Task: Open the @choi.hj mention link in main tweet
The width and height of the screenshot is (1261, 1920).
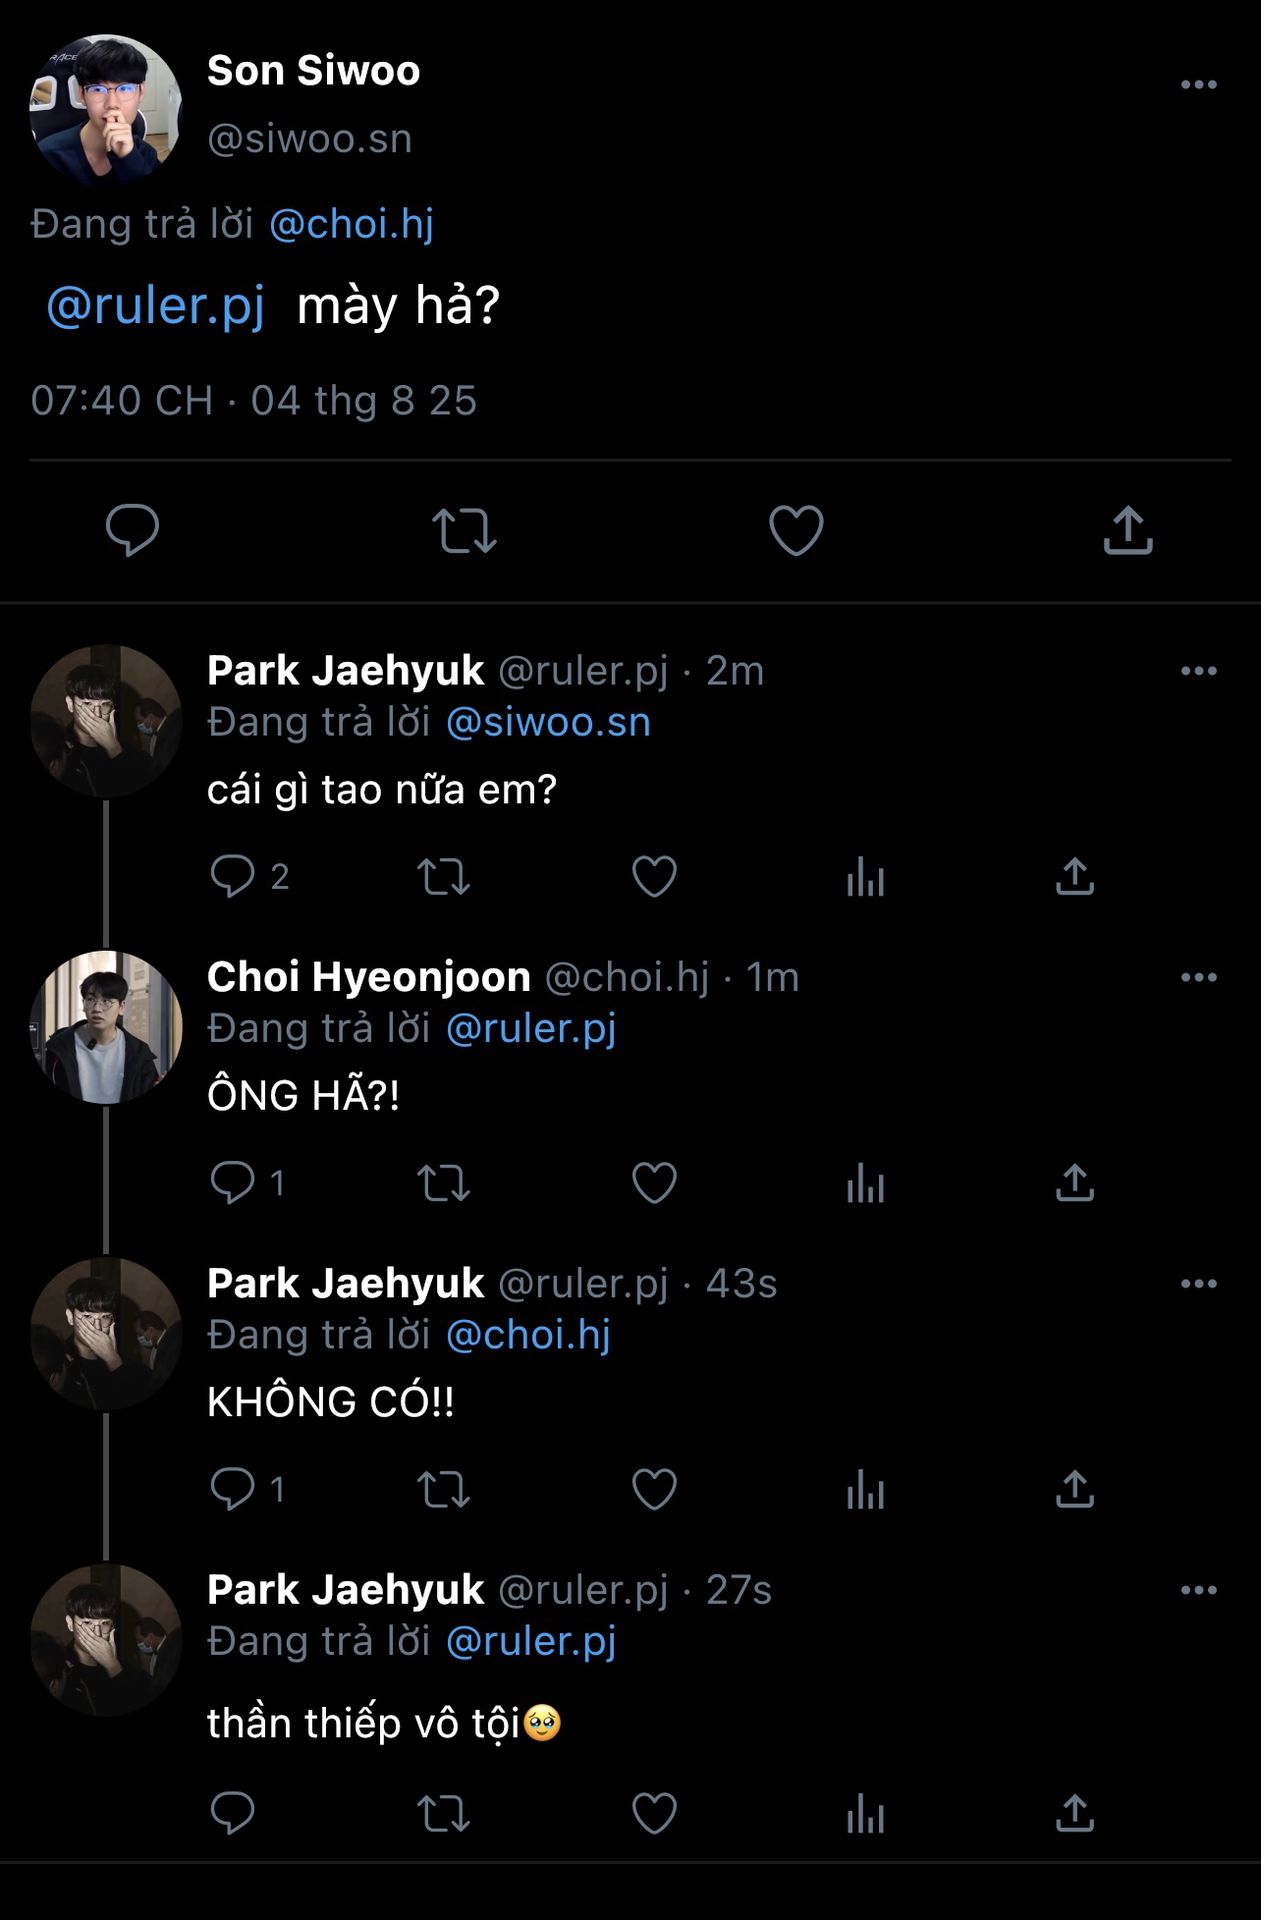Action: [351, 224]
